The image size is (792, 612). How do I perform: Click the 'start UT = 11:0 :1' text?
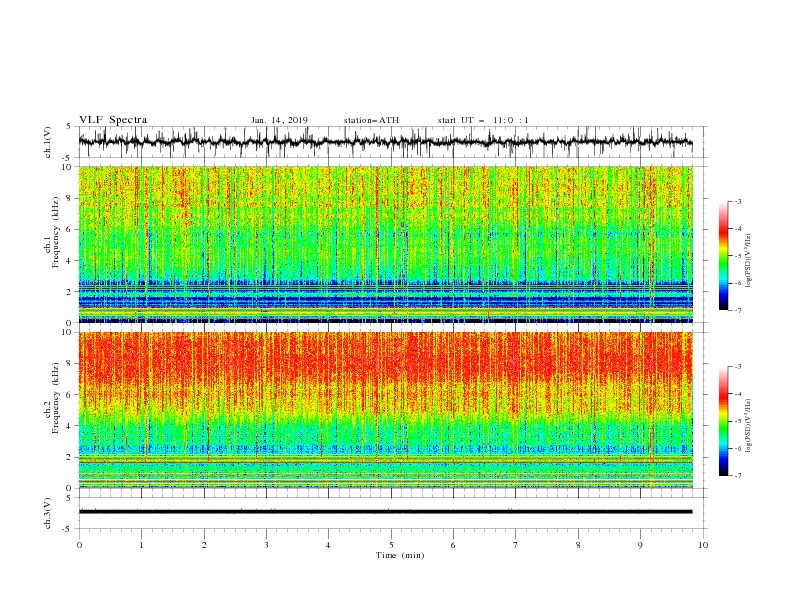482,120
